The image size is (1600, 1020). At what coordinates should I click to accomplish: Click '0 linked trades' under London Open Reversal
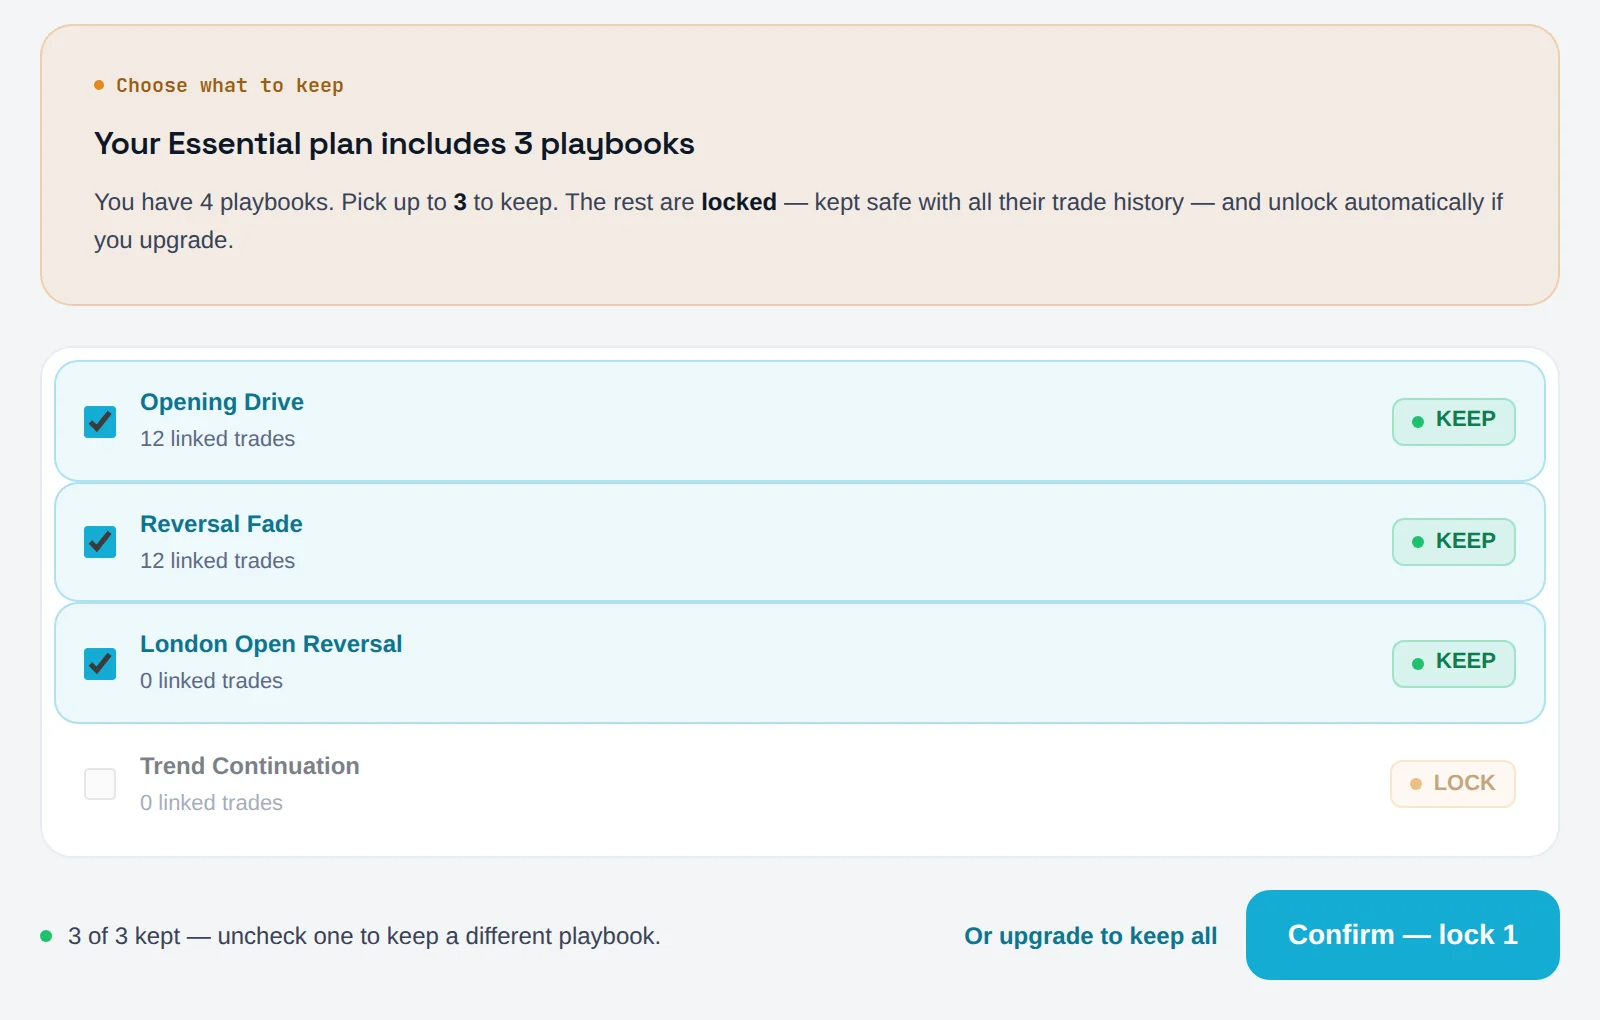point(211,681)
